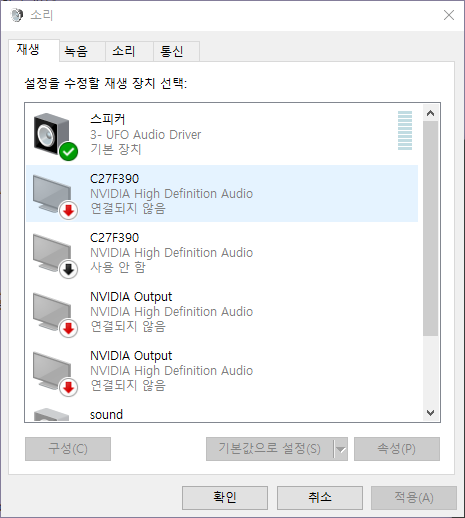Click the 확인 button
The height and width of the screenshot is (518, 465).
[225, 498]
